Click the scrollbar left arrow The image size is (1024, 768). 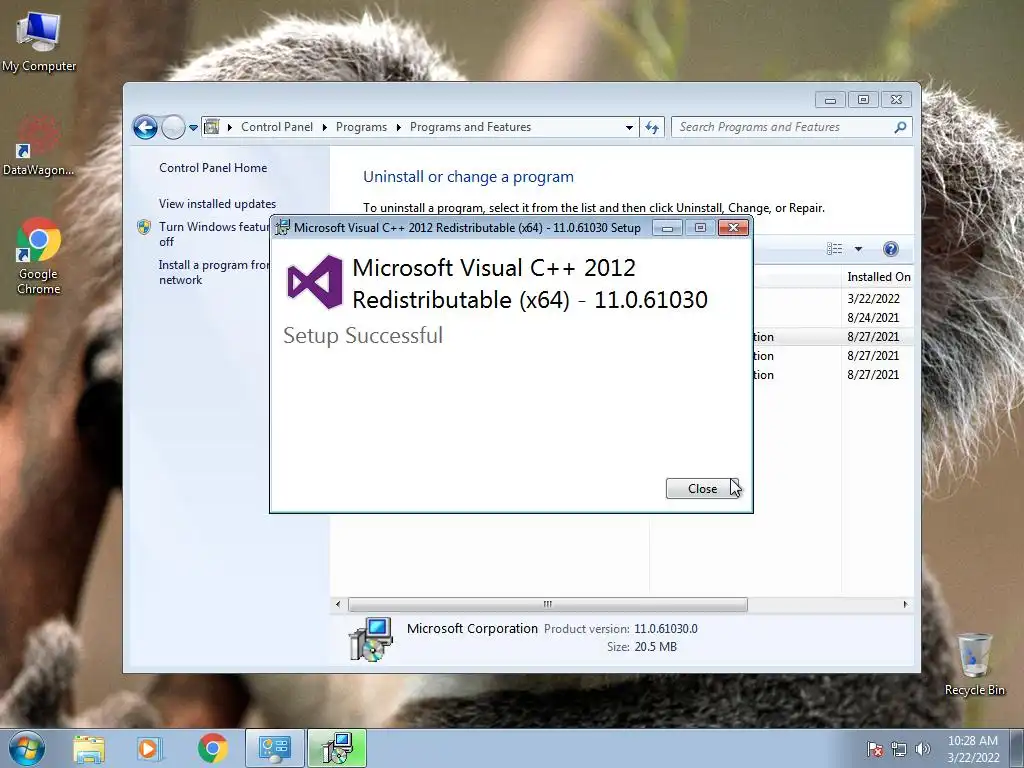[x=338, y=604]
